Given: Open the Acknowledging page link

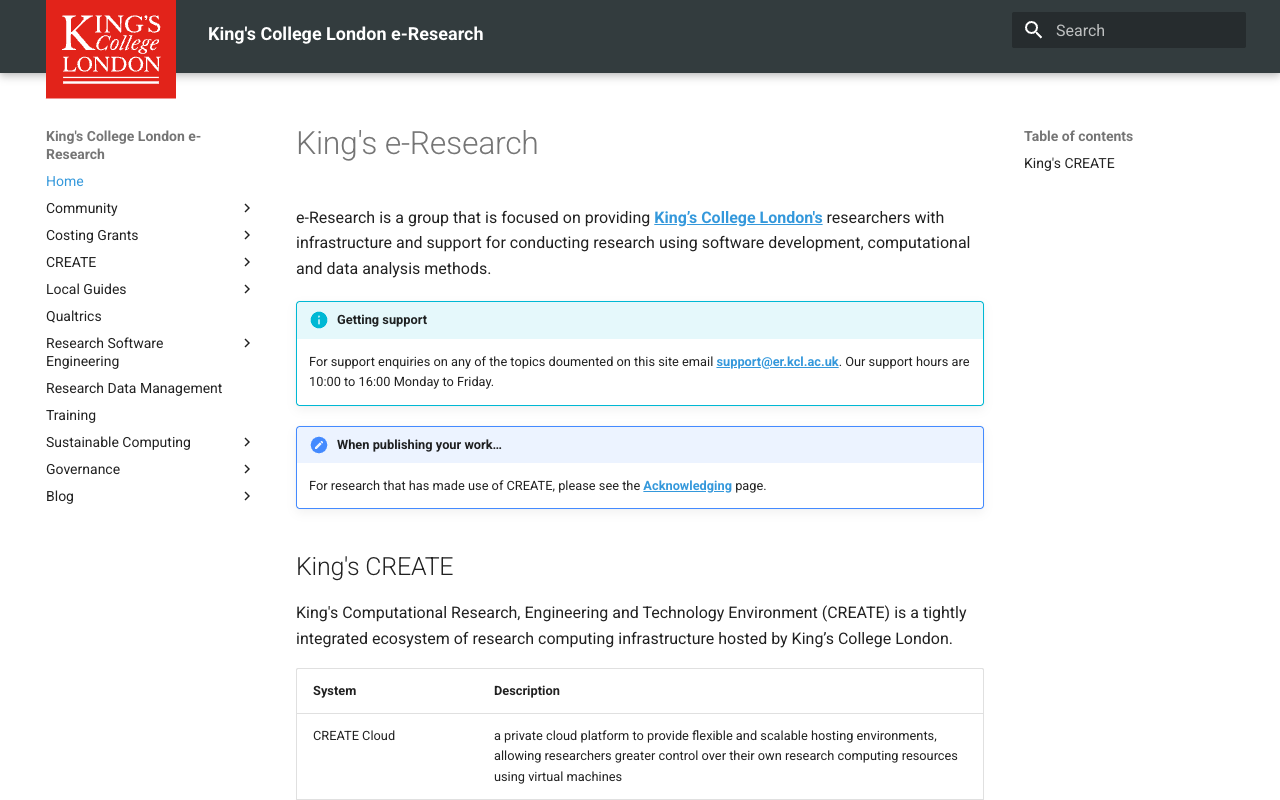Looking at the screenshot, I should point(687,486).
